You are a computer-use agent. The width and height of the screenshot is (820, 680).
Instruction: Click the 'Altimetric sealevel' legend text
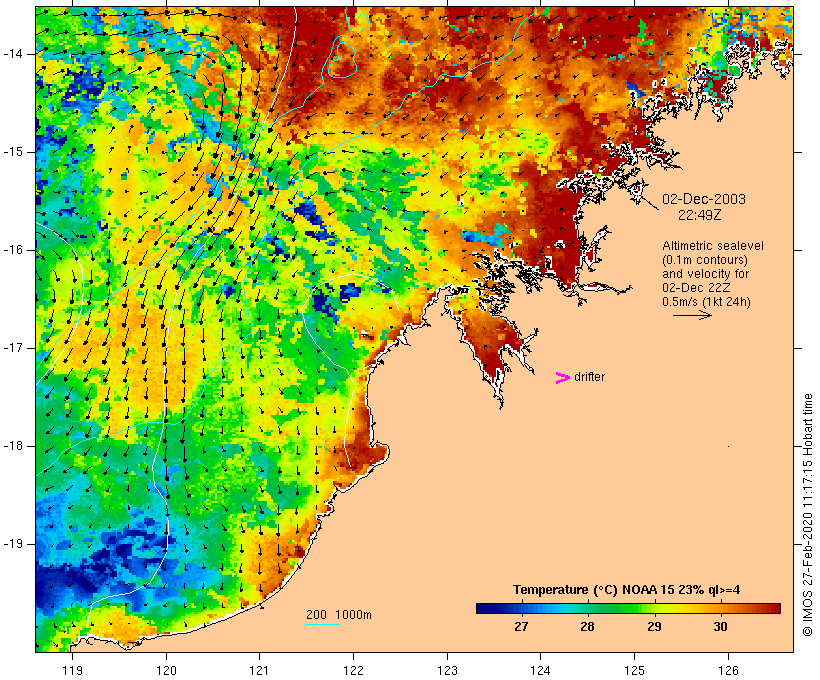[713, 246]
